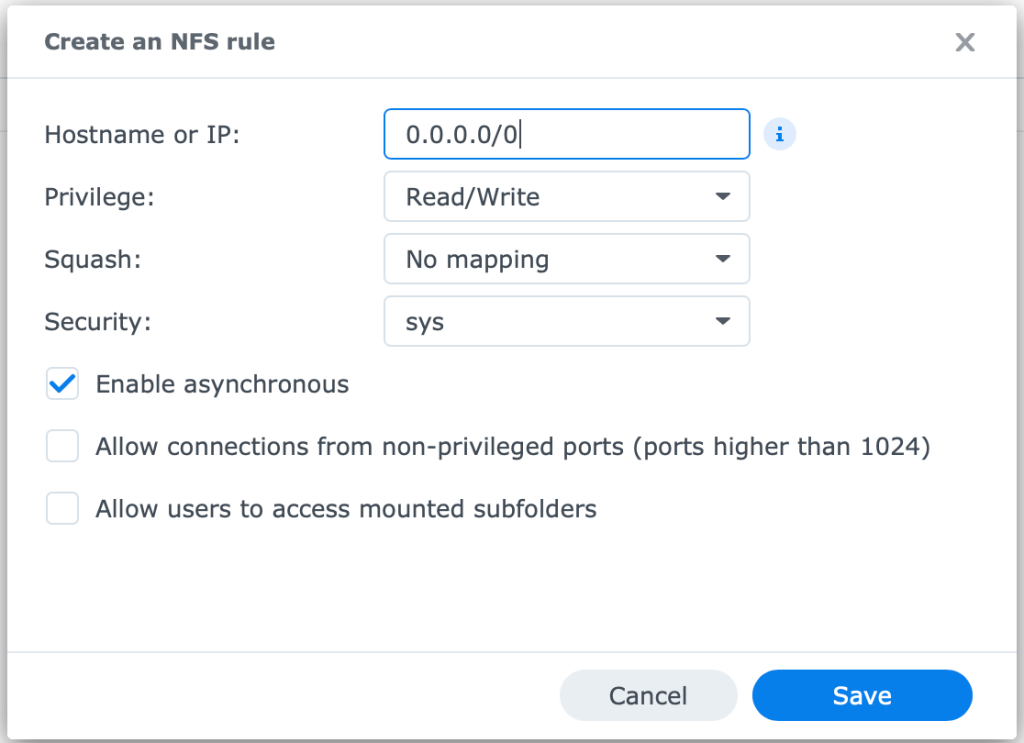The image size is (1024, 743).
Task: Click the info icon beside Hostname field
Action: click(779, 134)
